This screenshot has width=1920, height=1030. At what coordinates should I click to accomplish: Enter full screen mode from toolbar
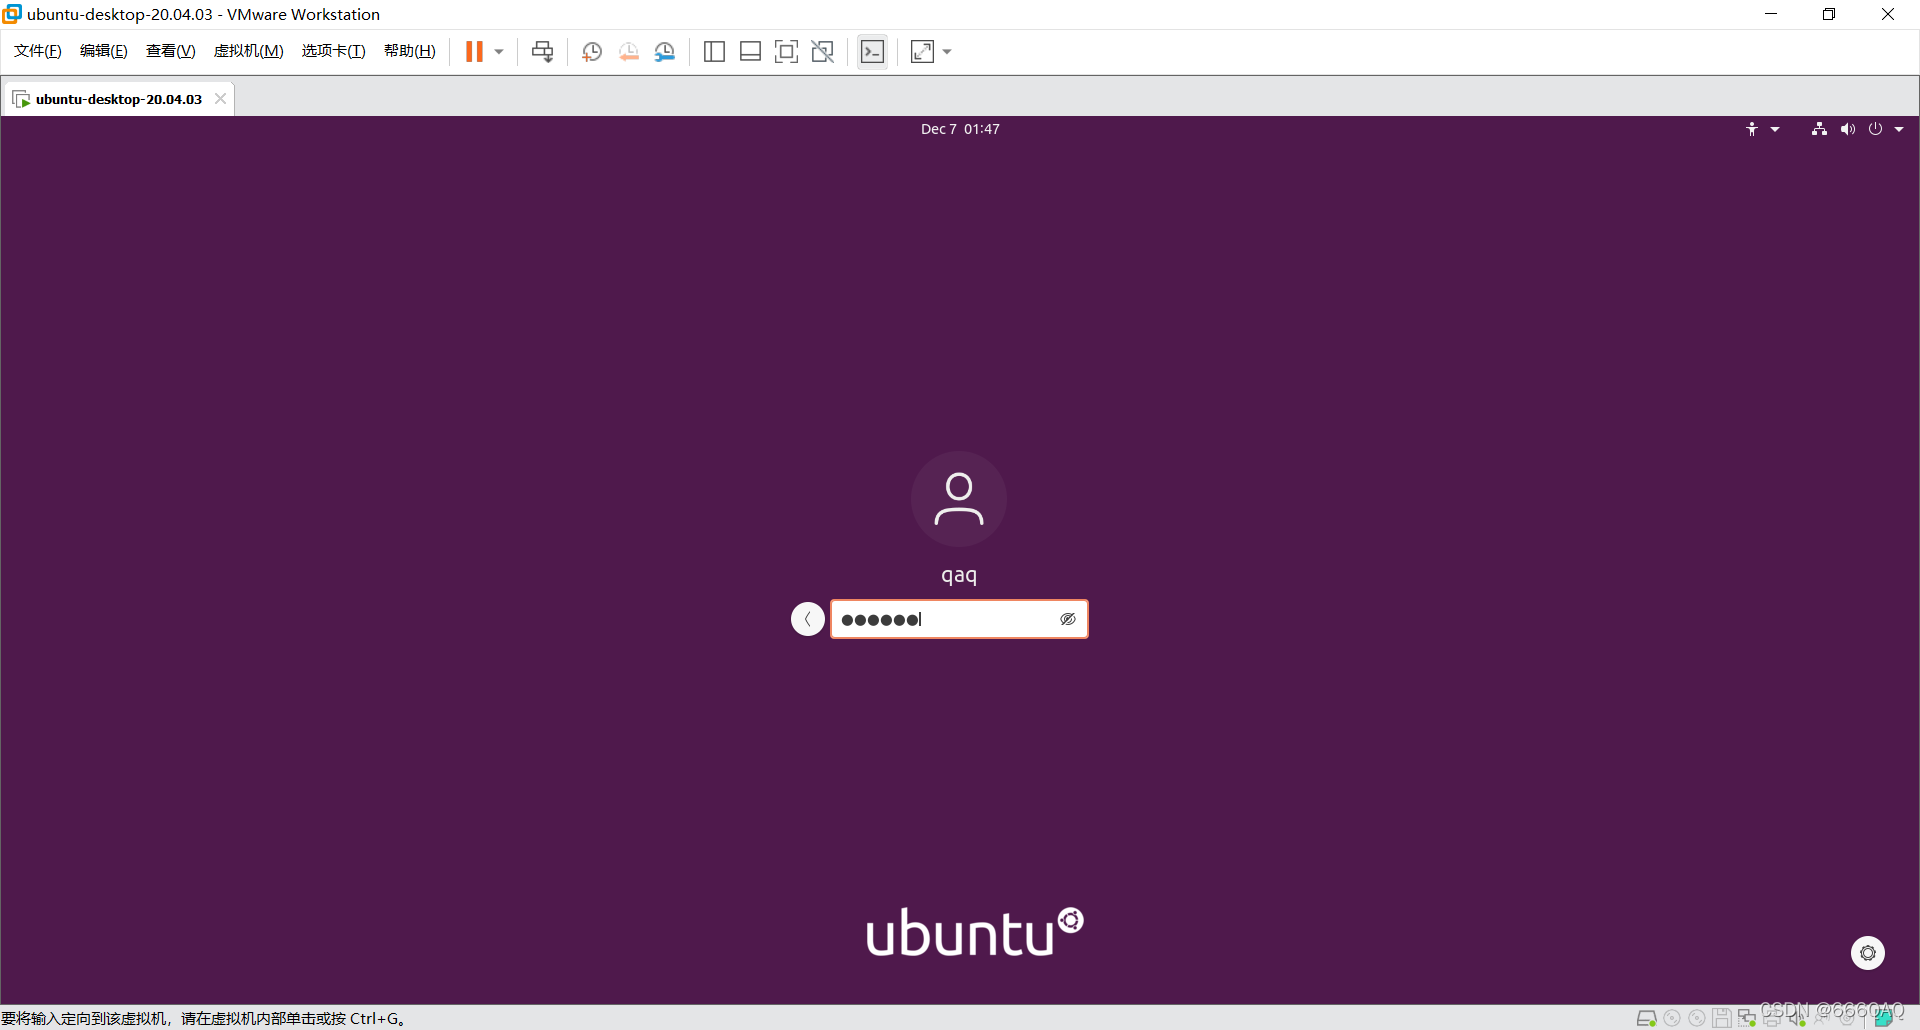[786, 52]
